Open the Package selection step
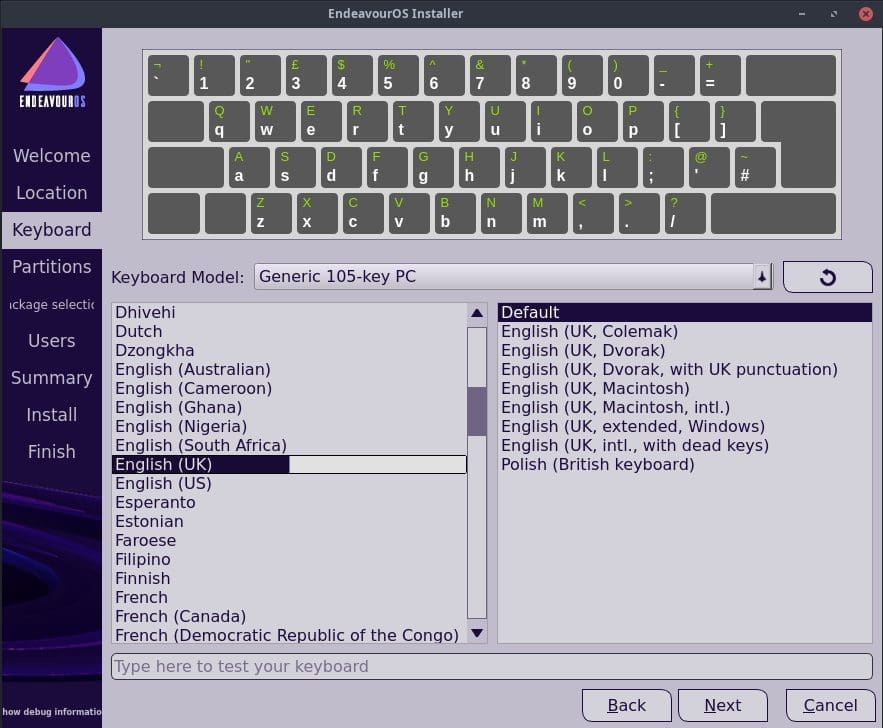The image size is (883, 728). [x=52, y=304]
